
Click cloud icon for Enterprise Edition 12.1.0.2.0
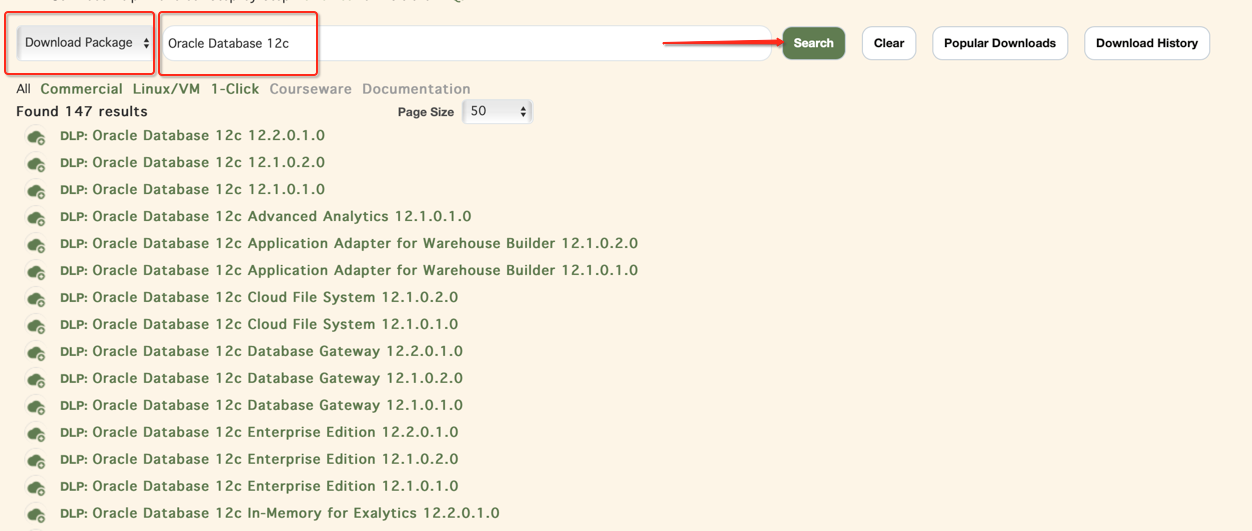click(36, 461)
